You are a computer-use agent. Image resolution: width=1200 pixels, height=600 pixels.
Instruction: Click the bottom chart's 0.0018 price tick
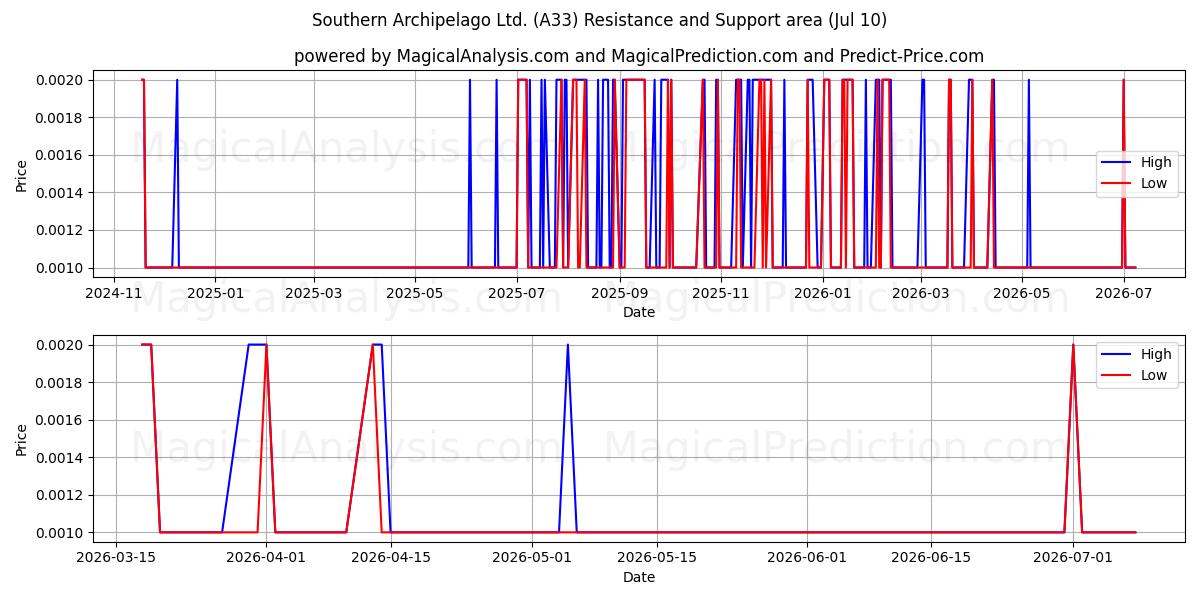coord(60,383)
